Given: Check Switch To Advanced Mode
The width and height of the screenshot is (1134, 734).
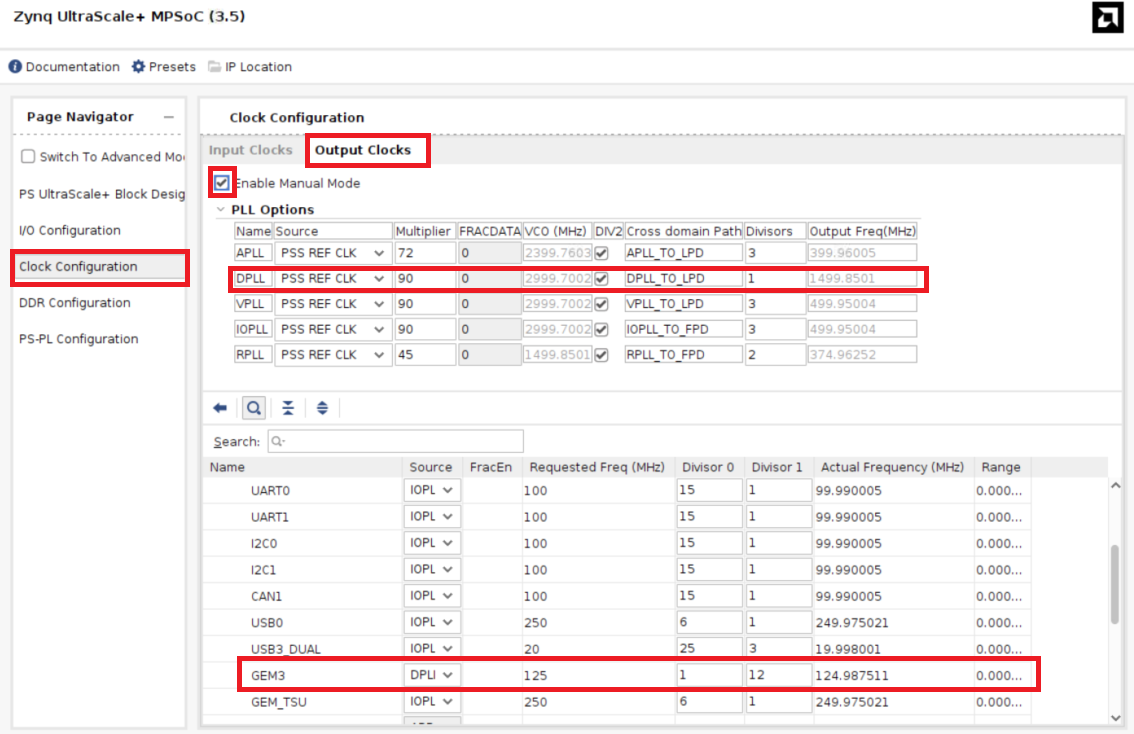Looking at the screenshot, I should point(27,156).
